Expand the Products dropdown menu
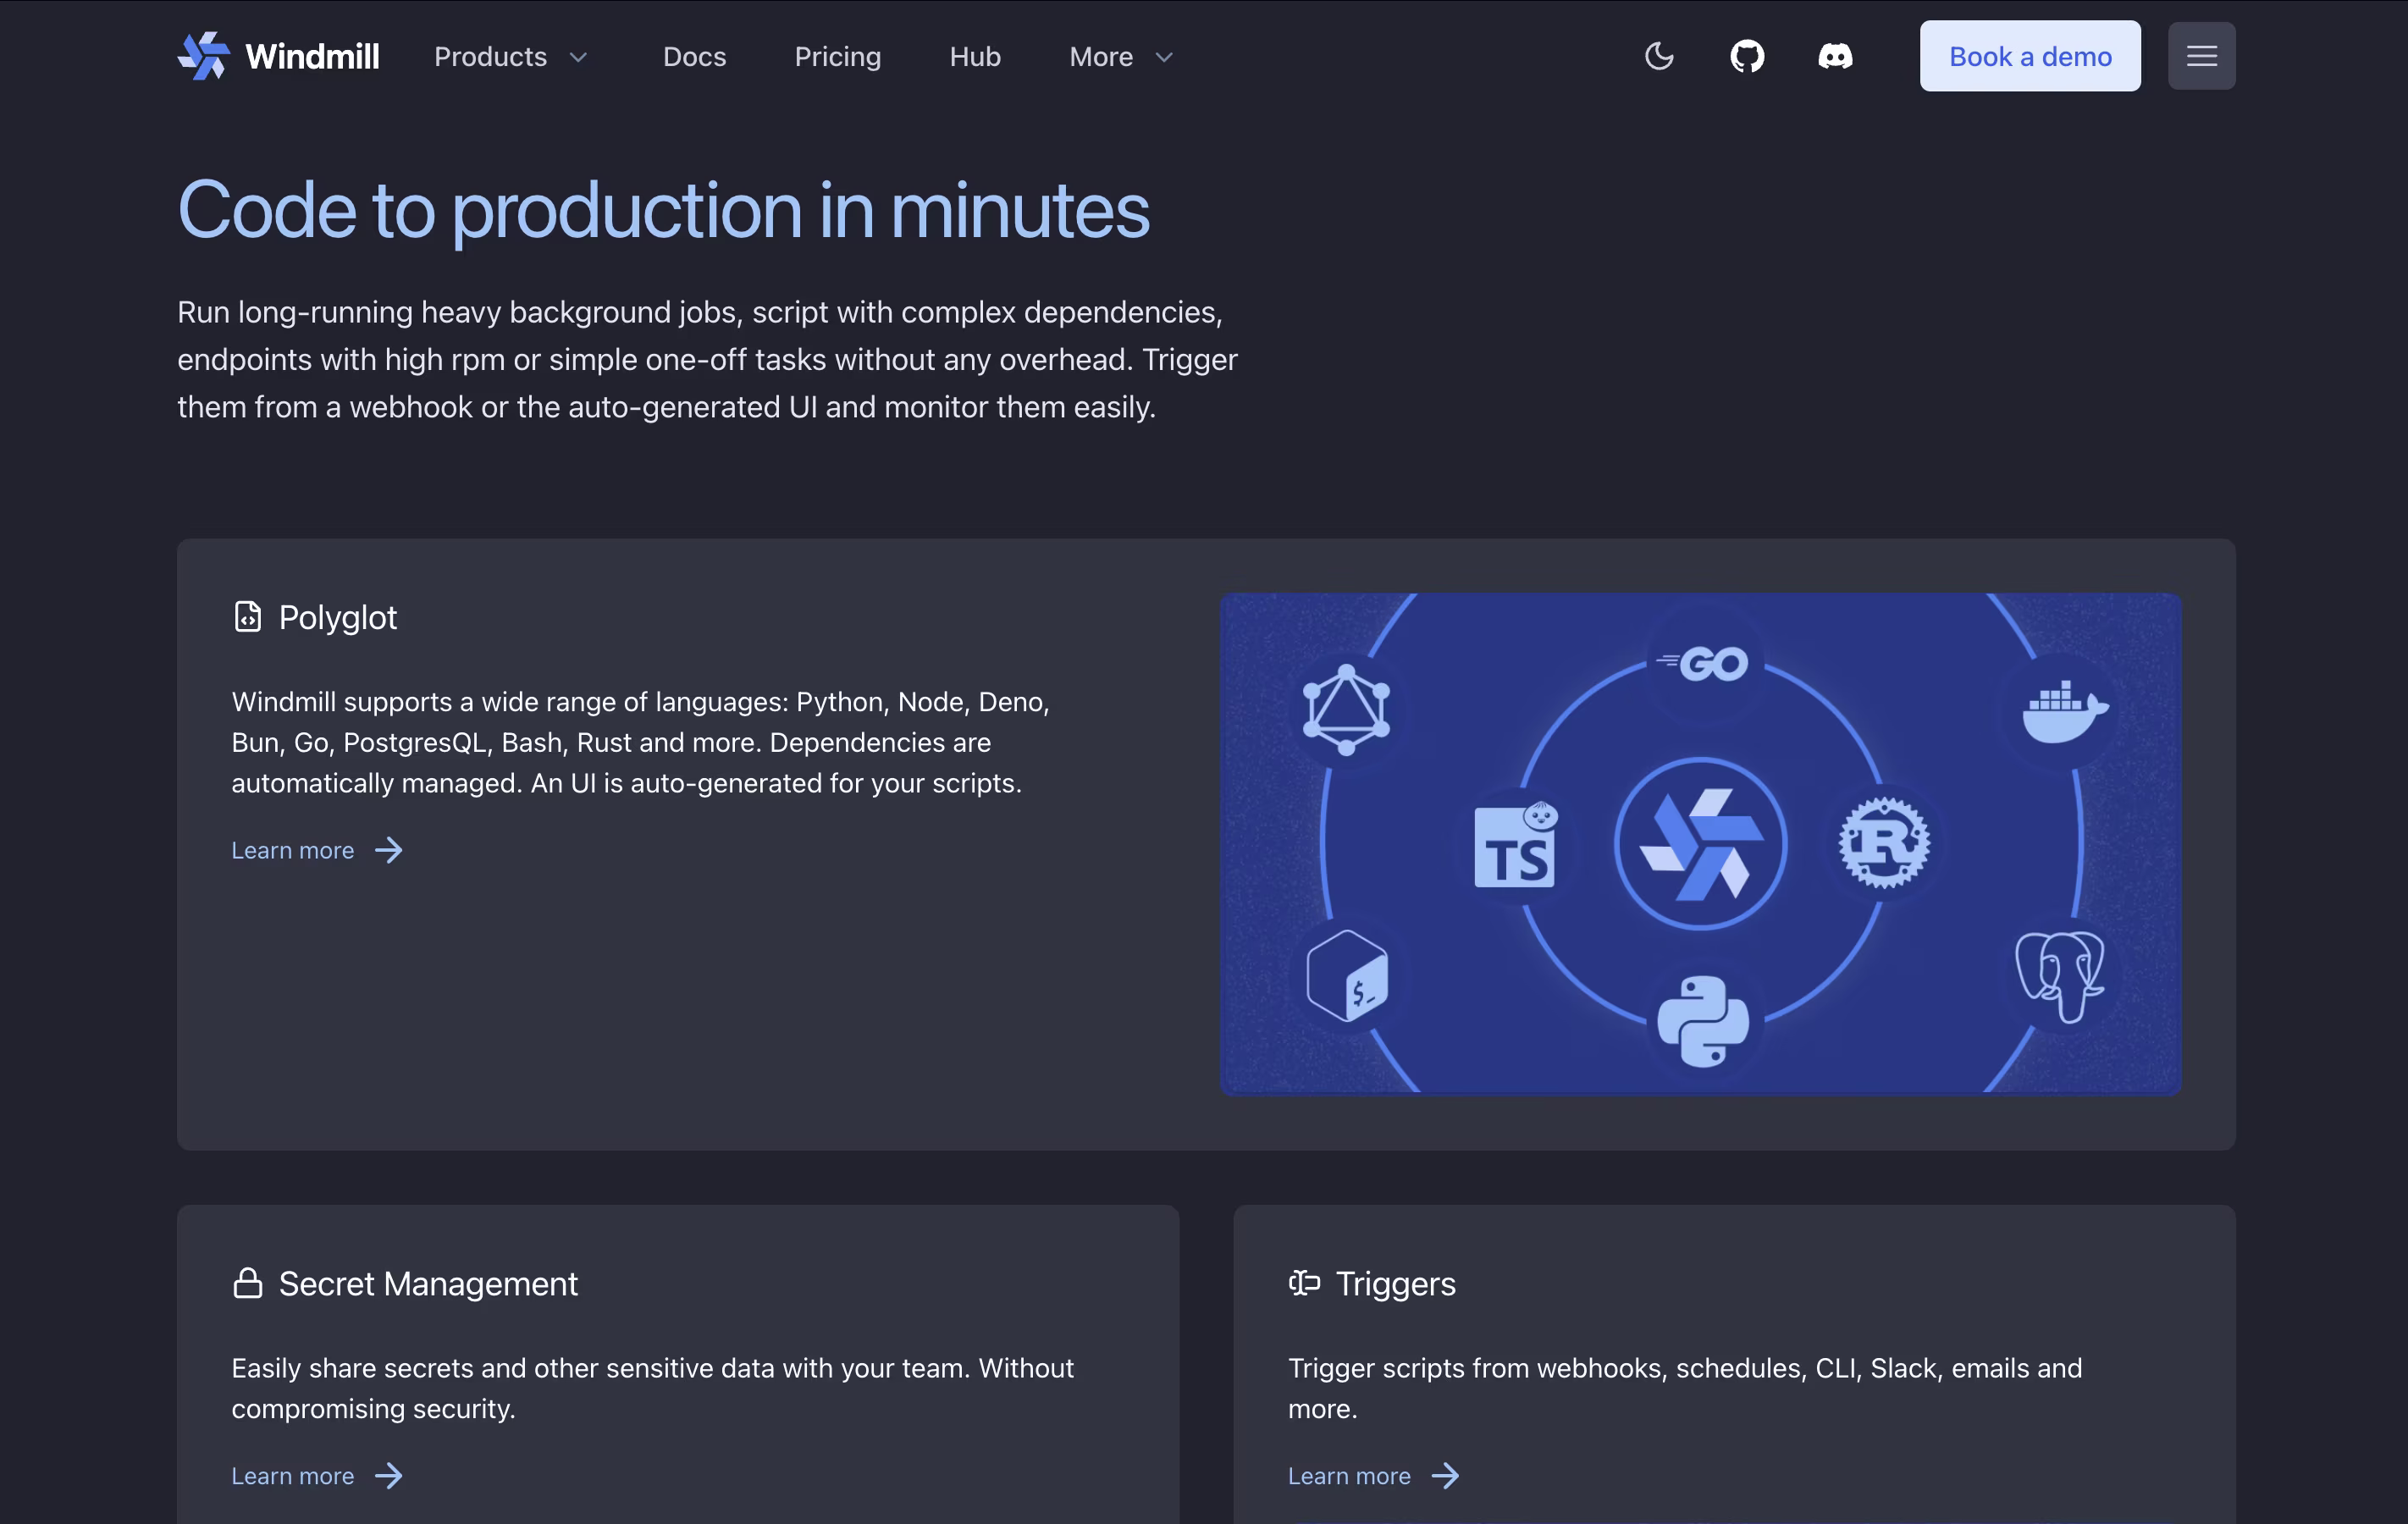 click(x=510, y=56)
